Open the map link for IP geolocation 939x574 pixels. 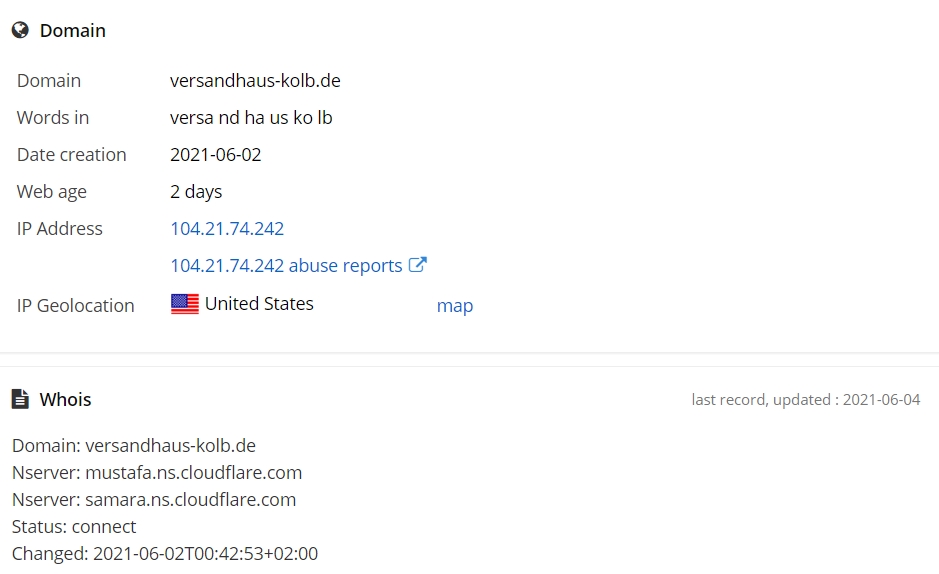coord(455,306)
